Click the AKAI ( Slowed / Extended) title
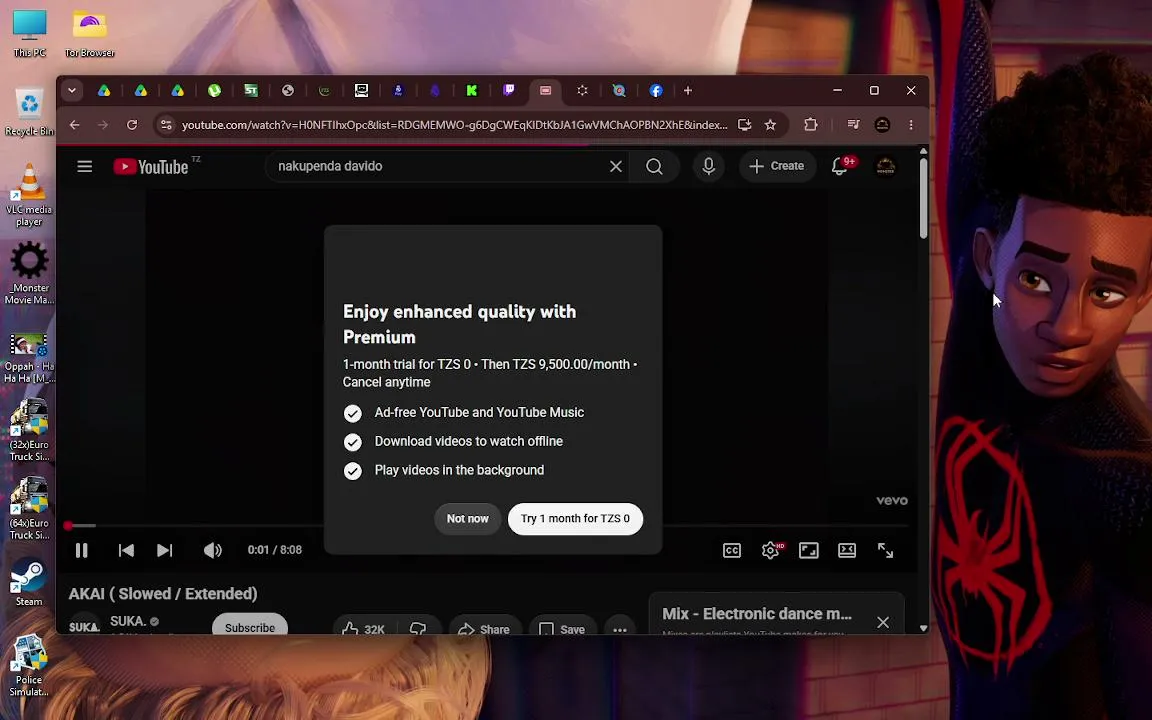Viewport: 1152px width, 720px height. tap(163, 594)
